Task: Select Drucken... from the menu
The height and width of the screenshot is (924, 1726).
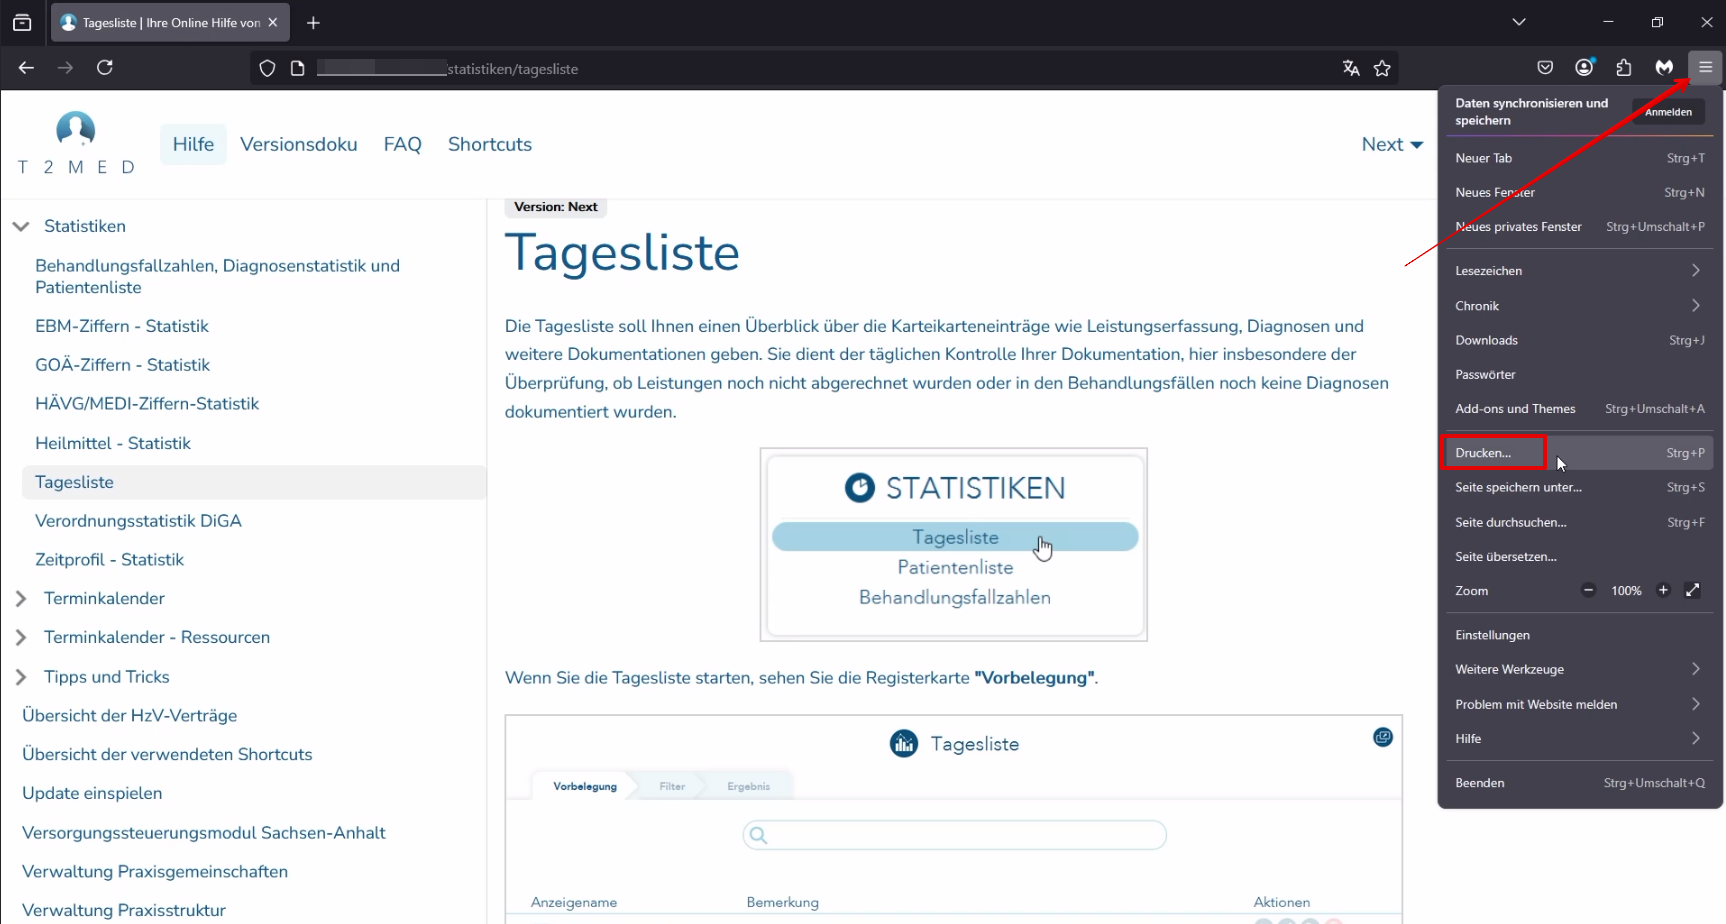Action: click(x=1484, y=453)
